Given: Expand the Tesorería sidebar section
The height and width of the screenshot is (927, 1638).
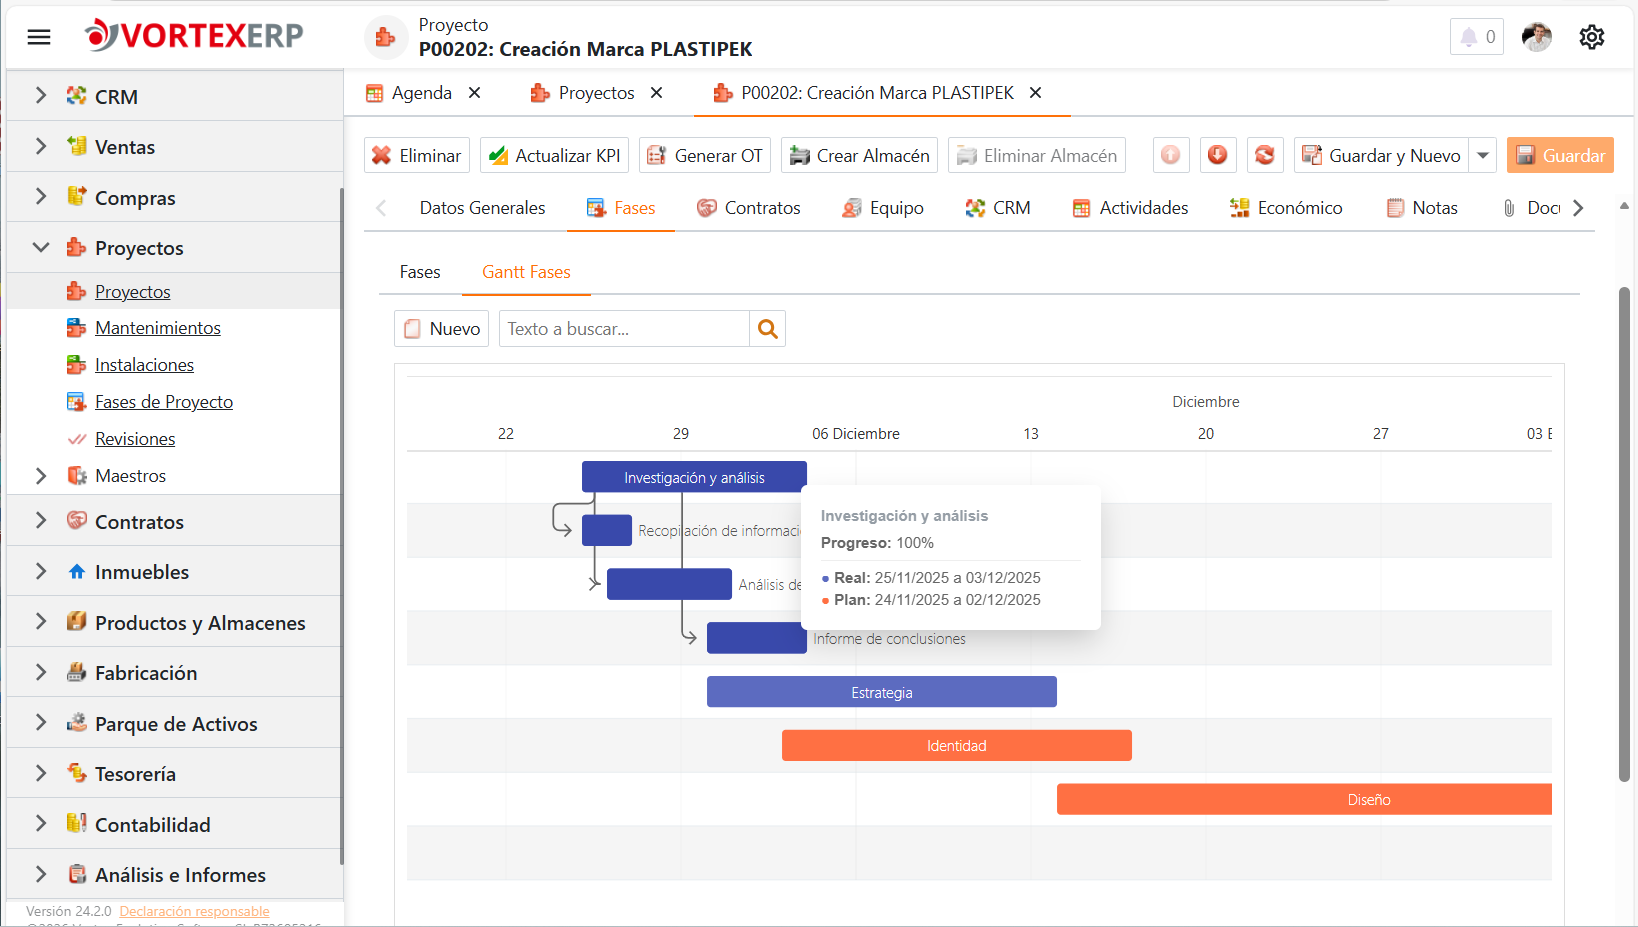Looking at the screenshot, I should 41,773.
